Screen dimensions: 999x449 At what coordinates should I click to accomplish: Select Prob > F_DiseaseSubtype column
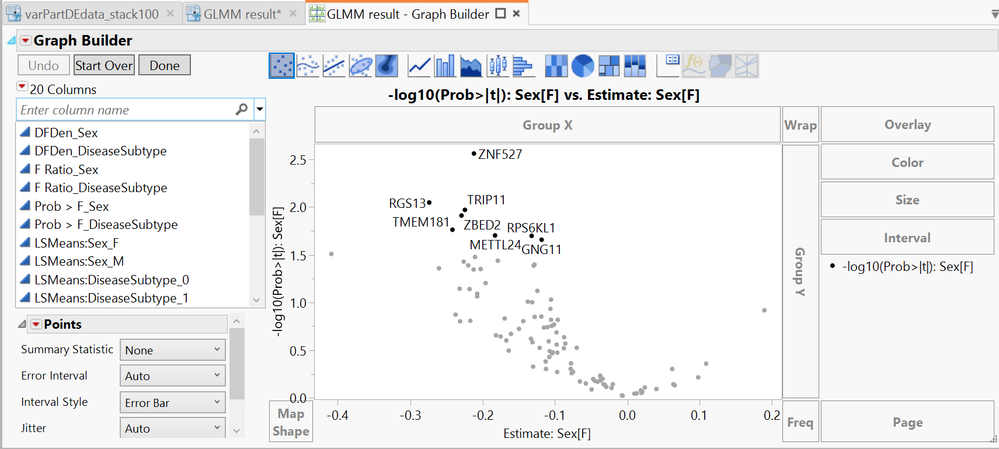pyautogui.click(x=106, y=224)
